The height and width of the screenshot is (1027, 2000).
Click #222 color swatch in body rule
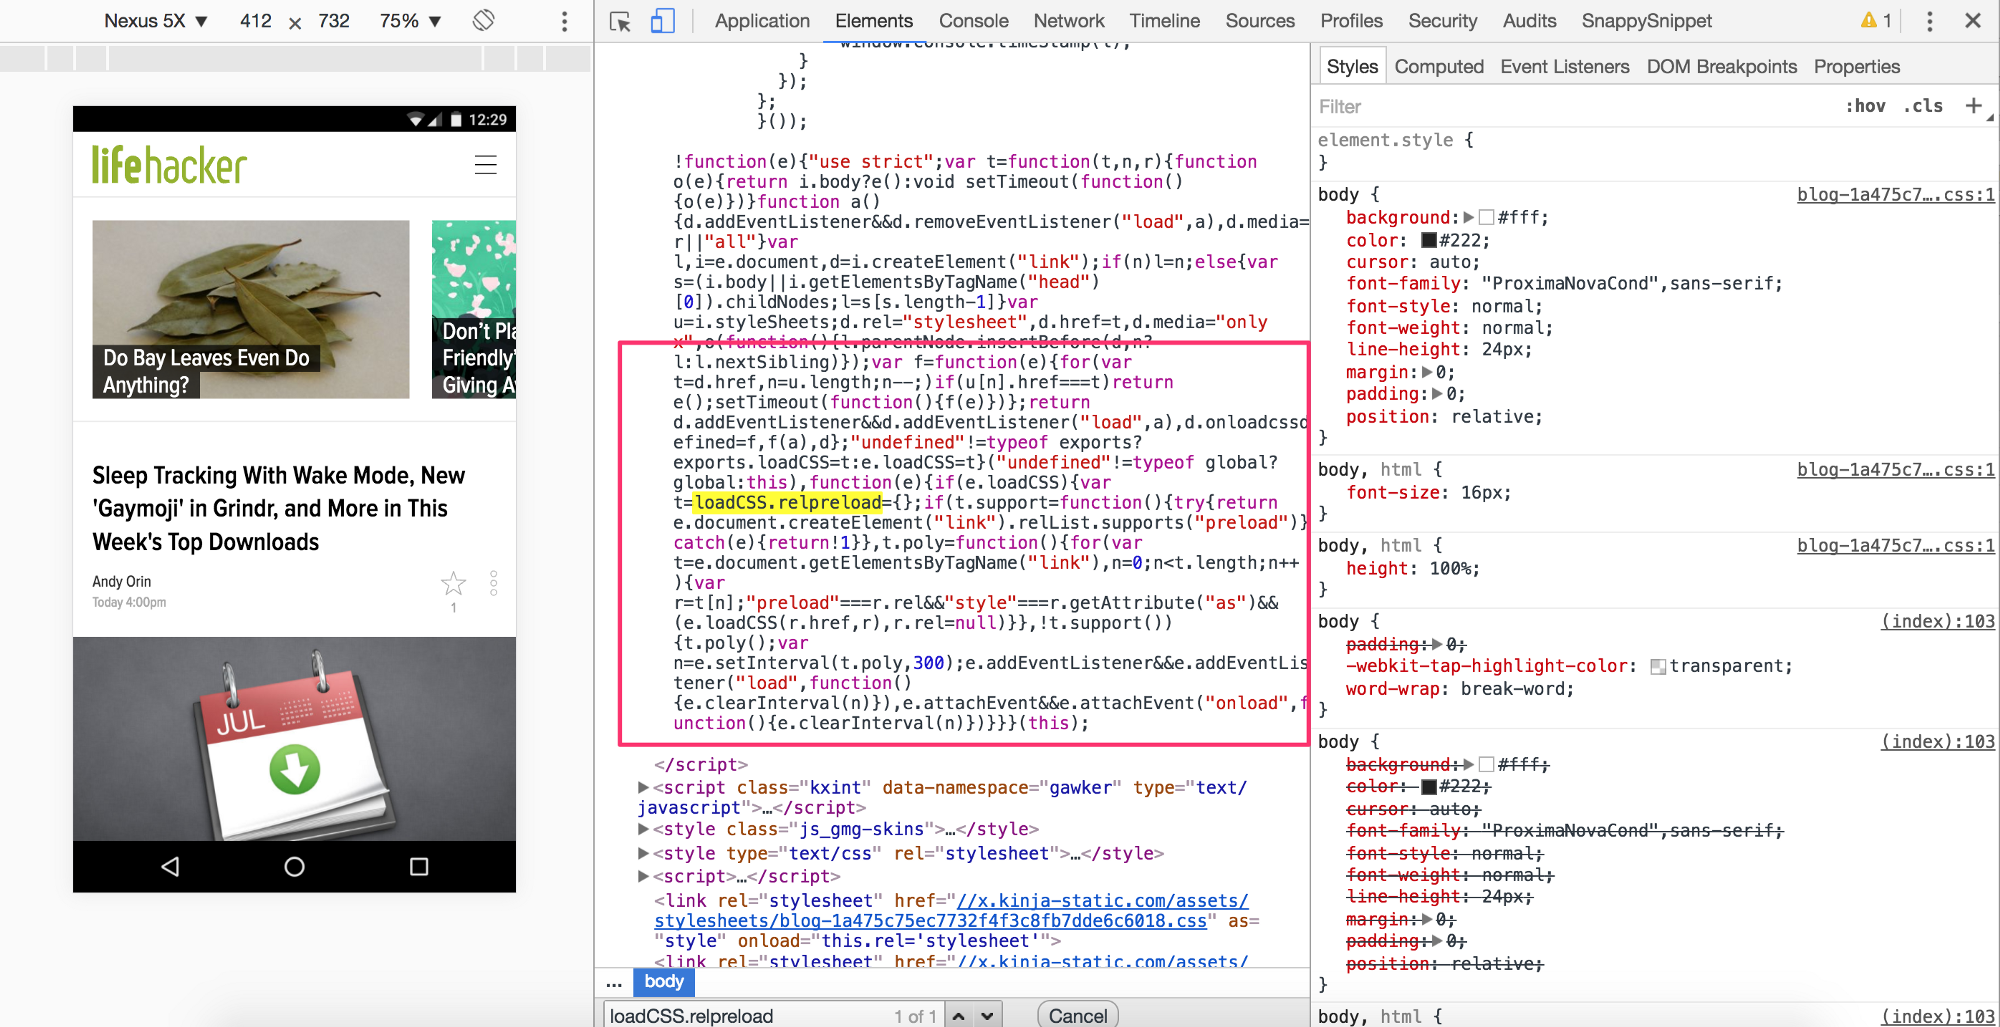point(1429,240)
